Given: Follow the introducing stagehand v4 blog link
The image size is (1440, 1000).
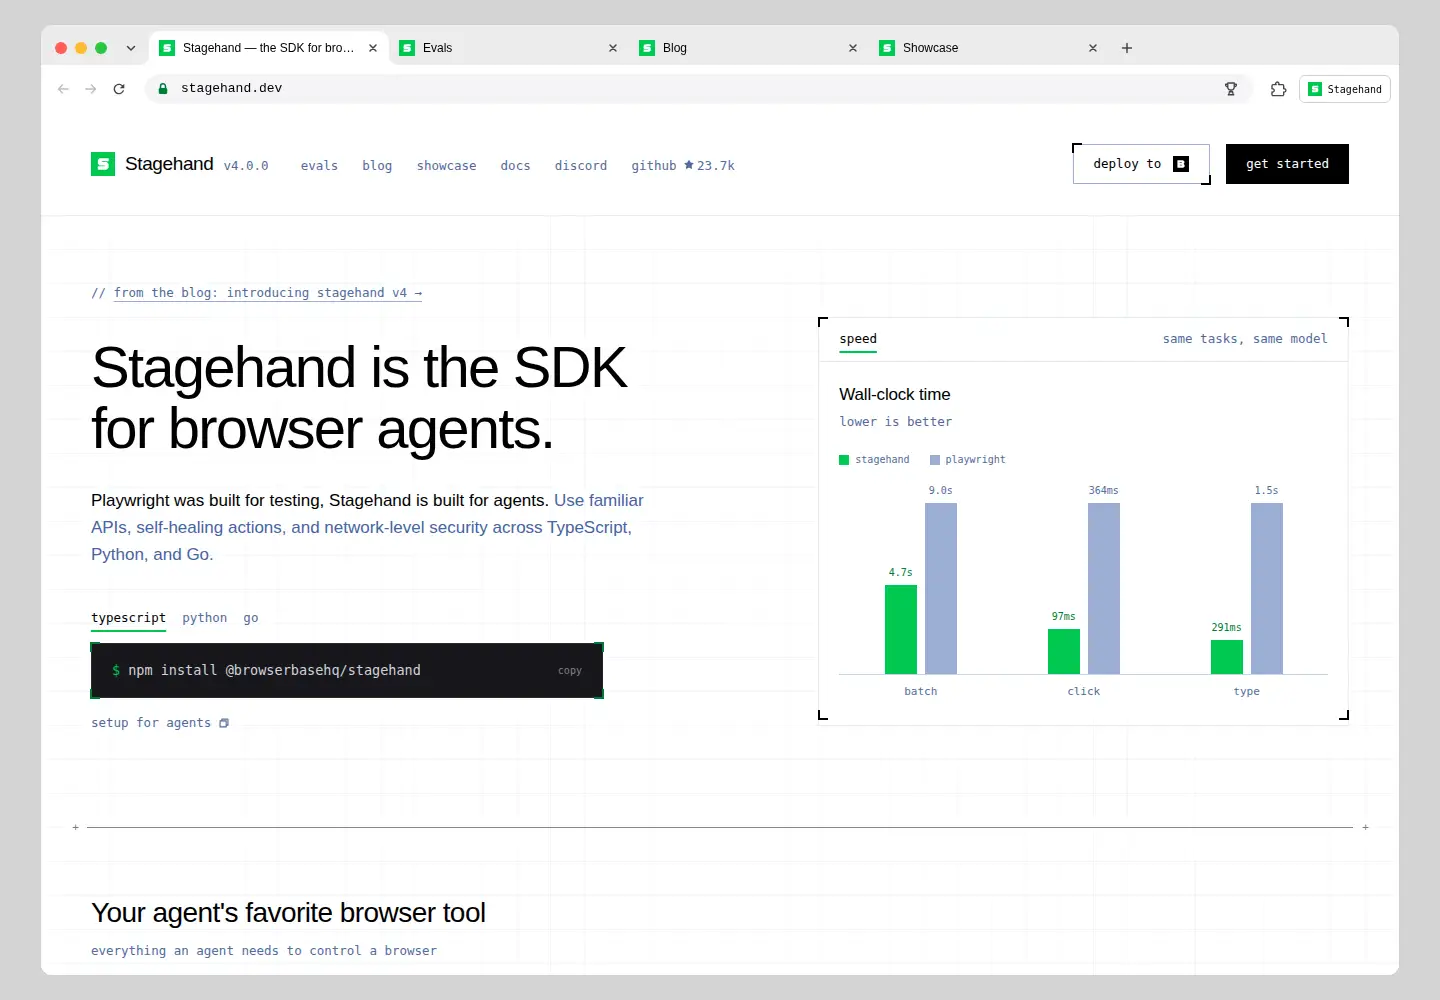Looking at the screenshot, I should tap(268, 293).
